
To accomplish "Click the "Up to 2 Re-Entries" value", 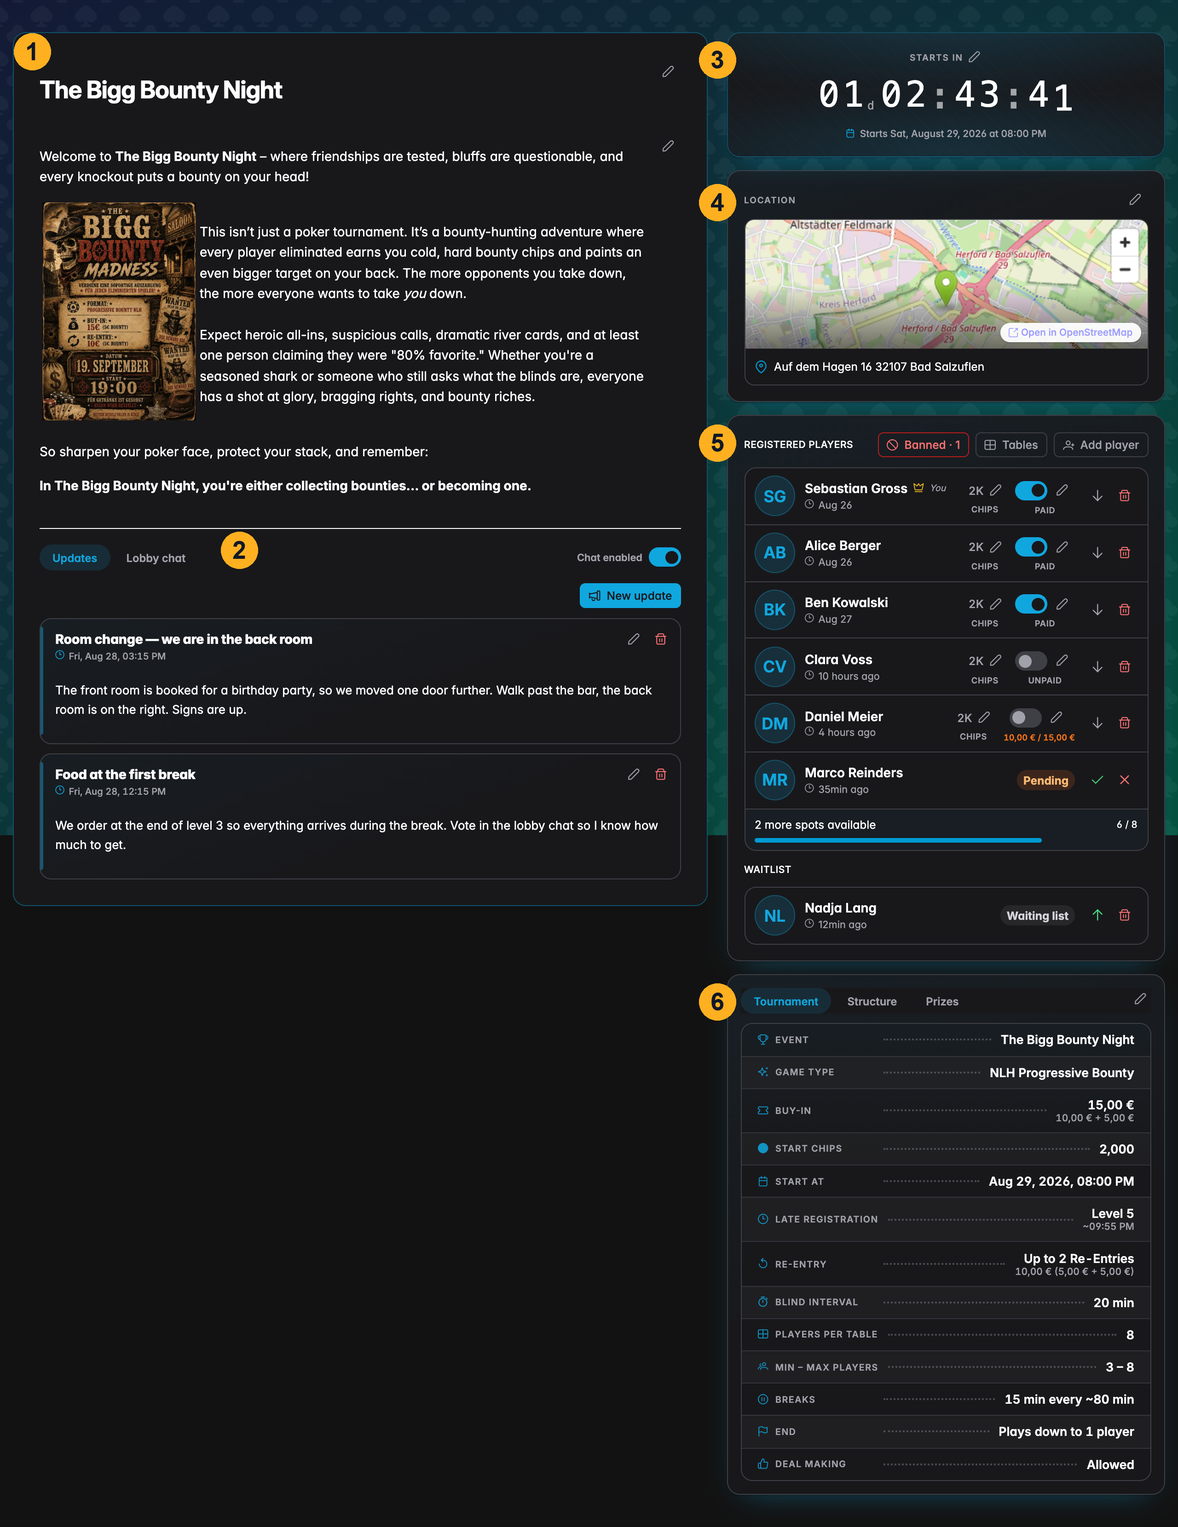I will (1079, 1258).
